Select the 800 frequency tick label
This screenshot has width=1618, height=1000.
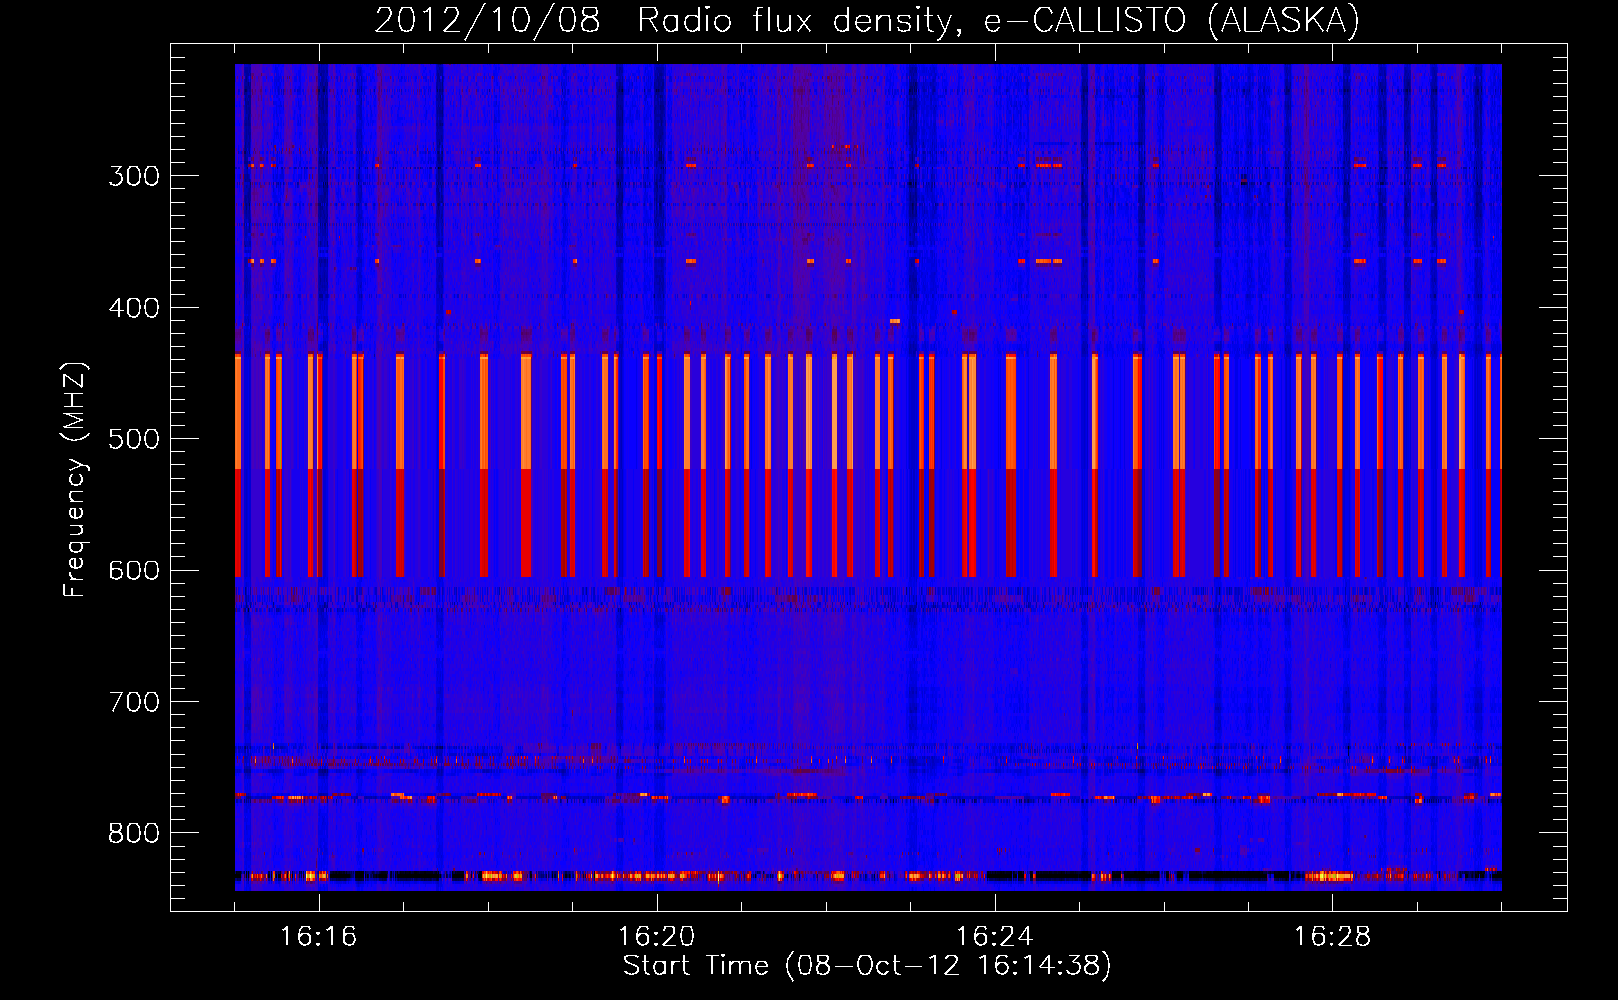[x=134, y=834]
